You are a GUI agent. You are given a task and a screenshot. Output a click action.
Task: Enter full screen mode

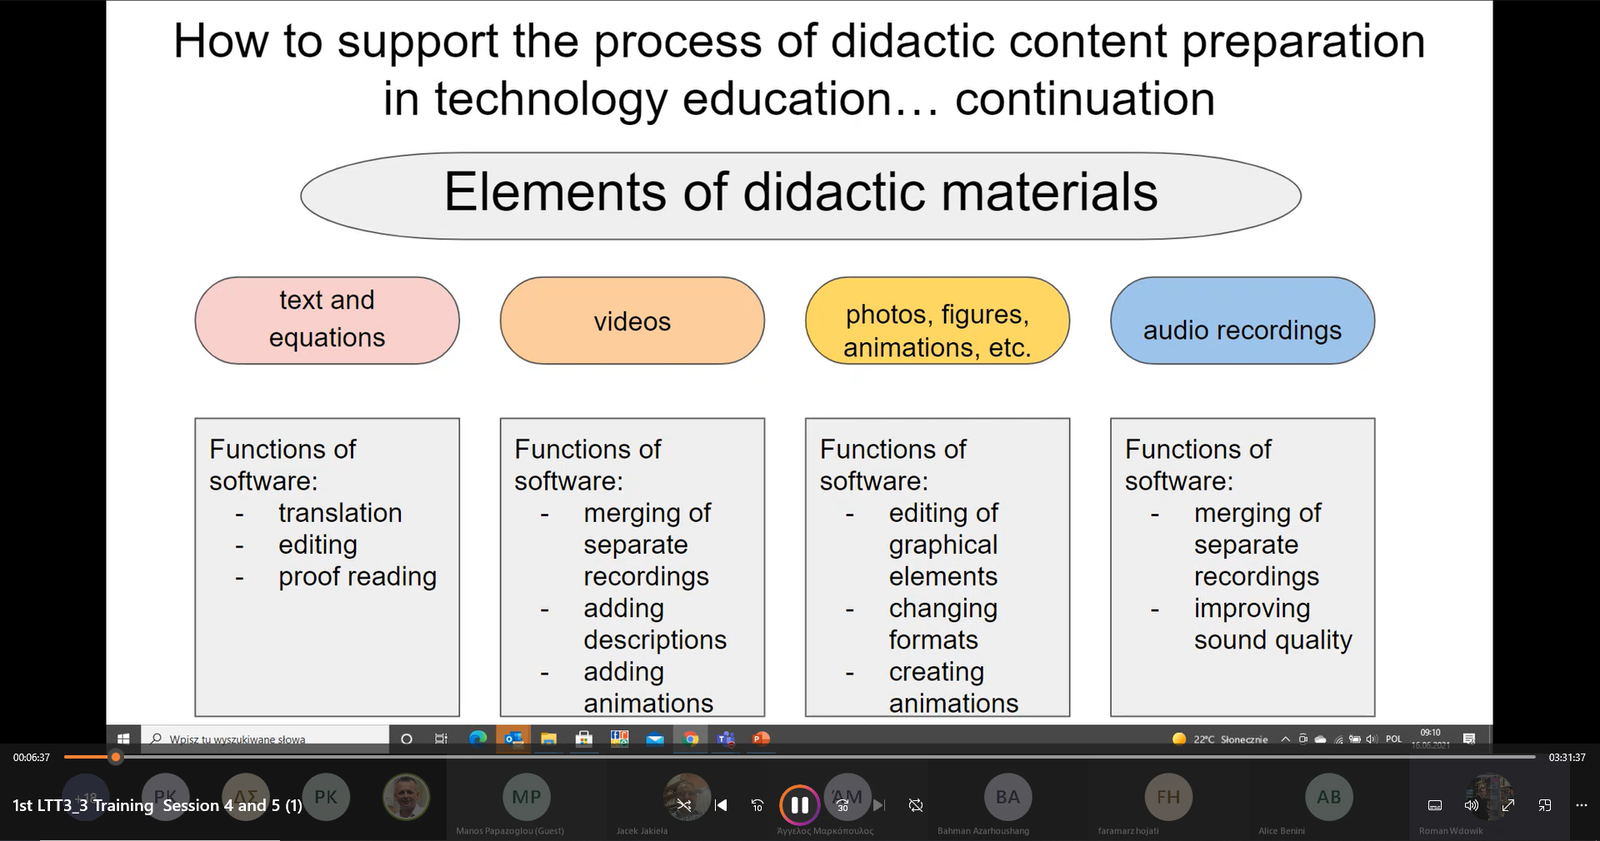(1508, 805)
